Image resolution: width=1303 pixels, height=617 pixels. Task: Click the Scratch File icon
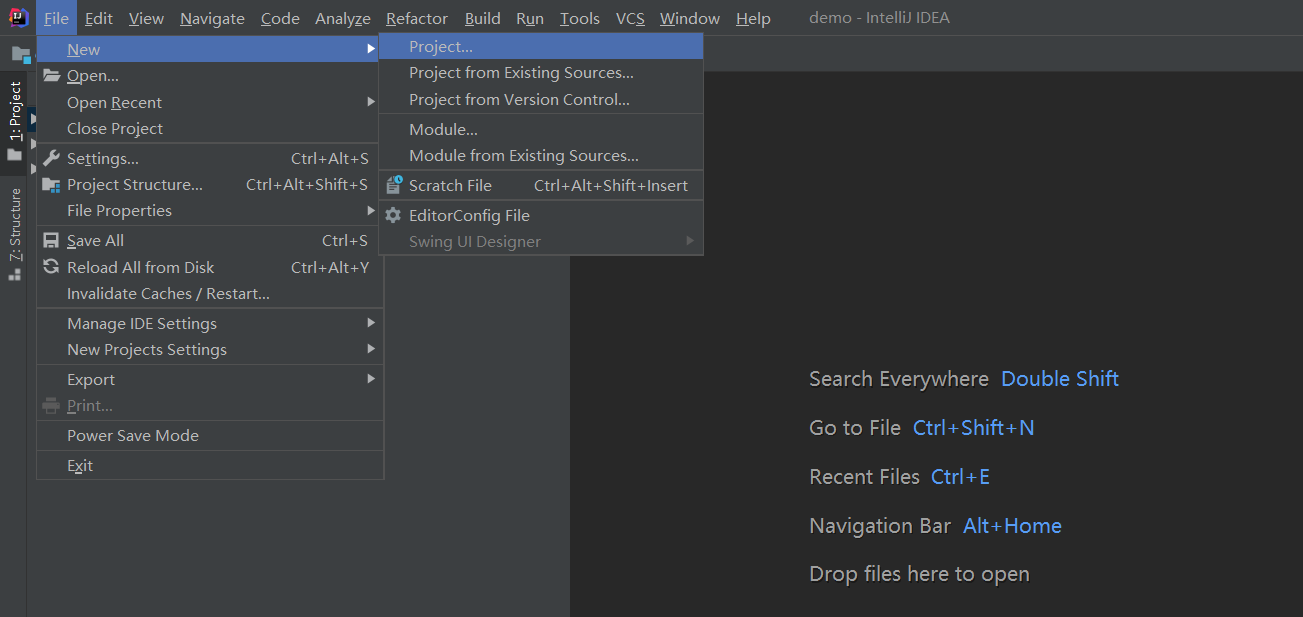point(393,185)
